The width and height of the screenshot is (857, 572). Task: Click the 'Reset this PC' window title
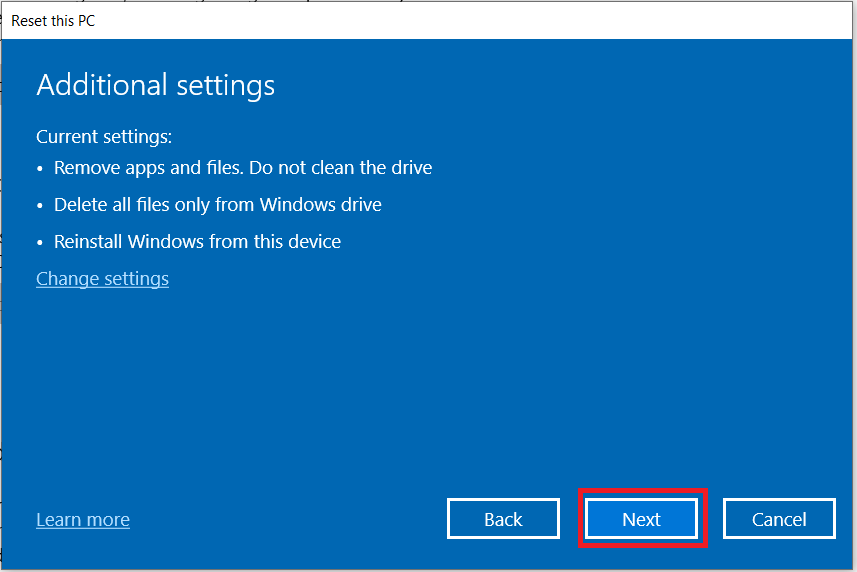pyautogui.click(x=53, y=21)
